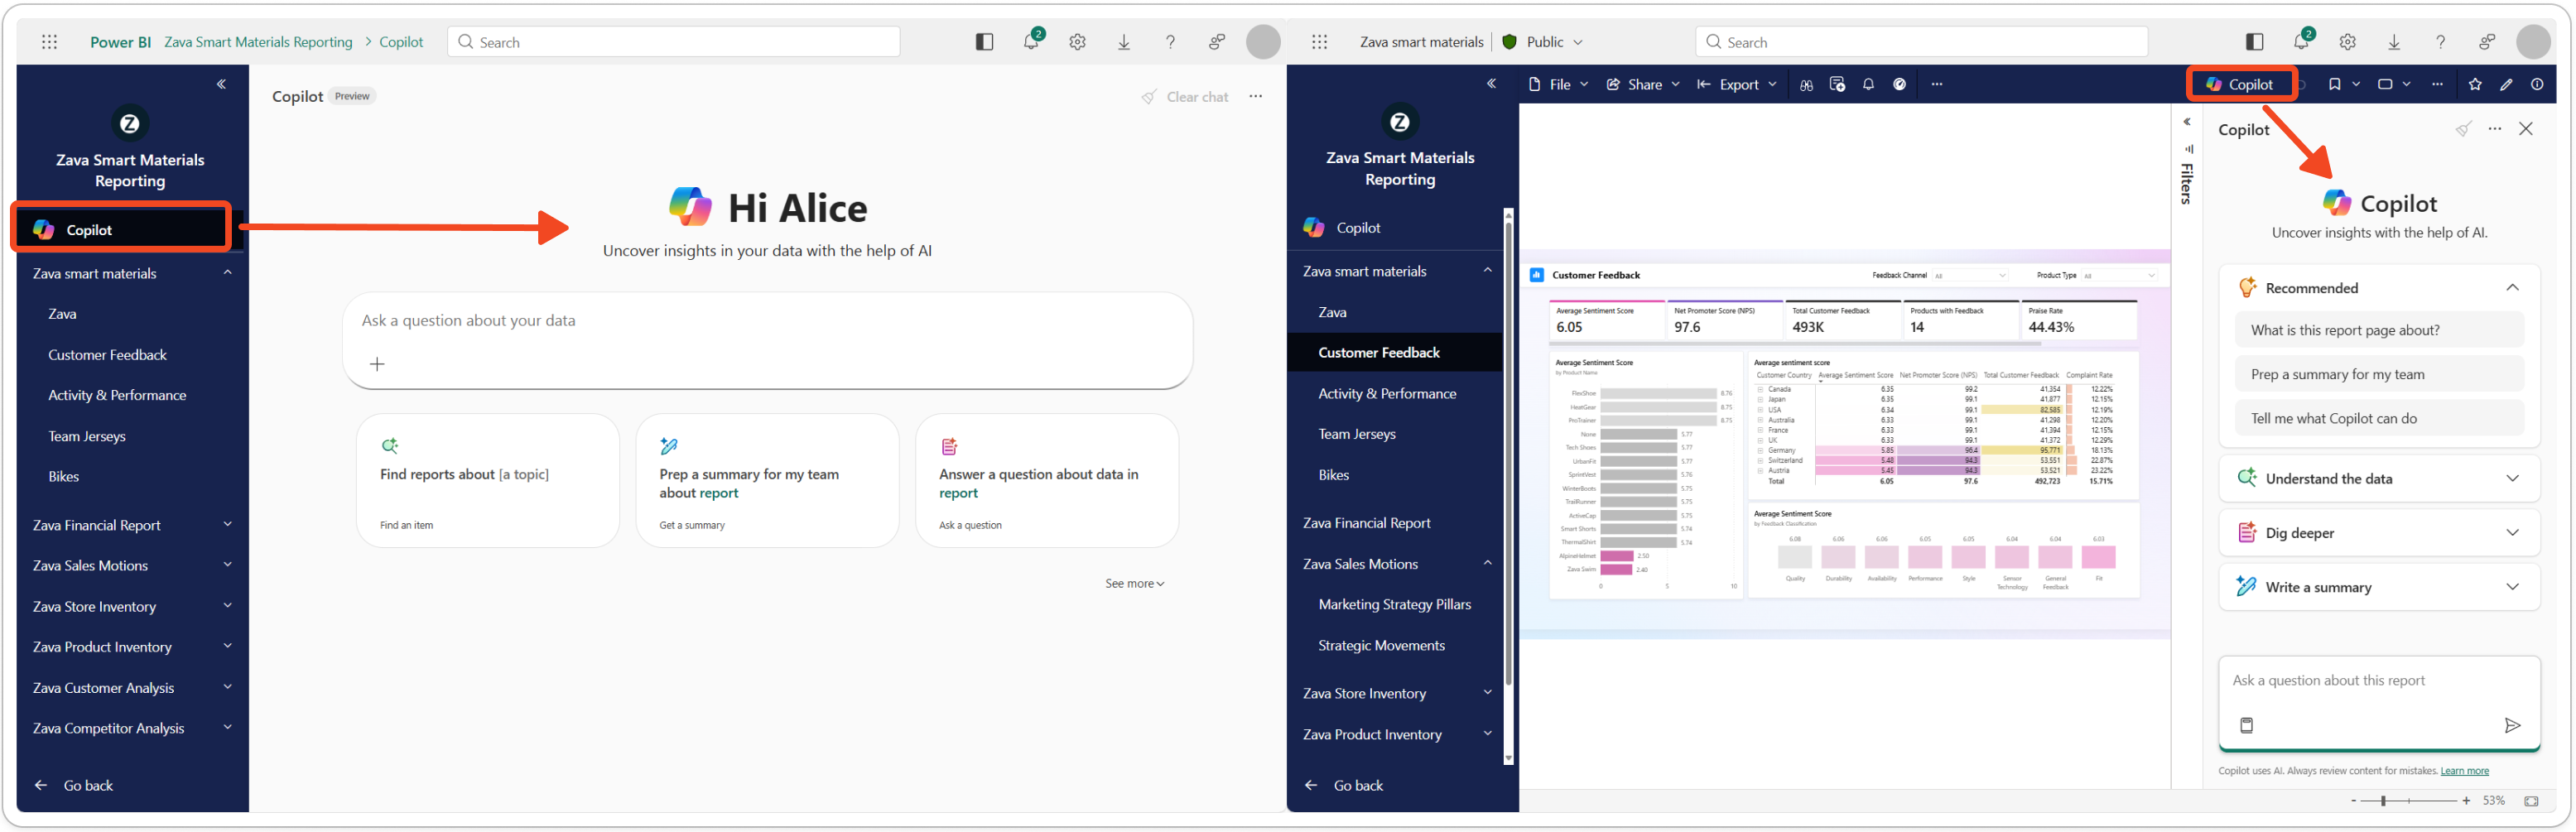Open the gauge metrics icon in report toolbar

pos(1899,85)
